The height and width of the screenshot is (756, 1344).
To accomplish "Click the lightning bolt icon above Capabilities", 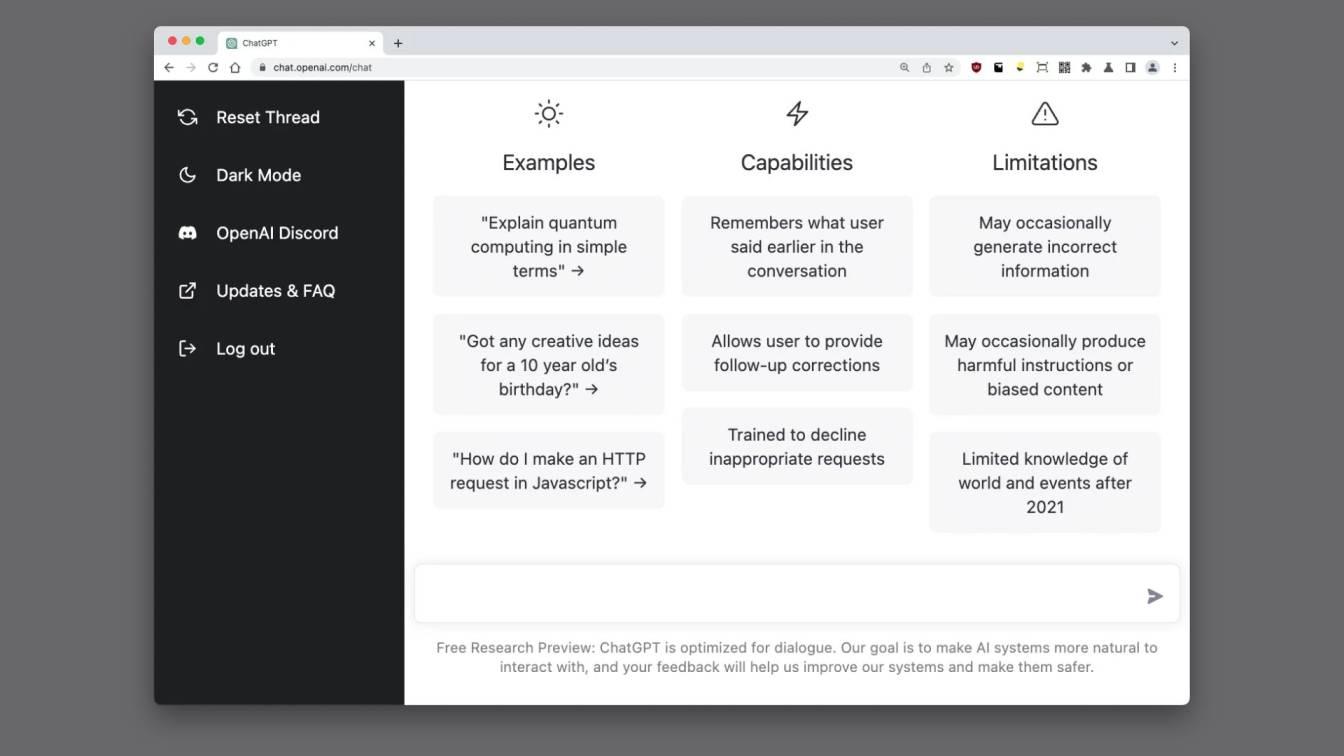I will coord(797,114).
